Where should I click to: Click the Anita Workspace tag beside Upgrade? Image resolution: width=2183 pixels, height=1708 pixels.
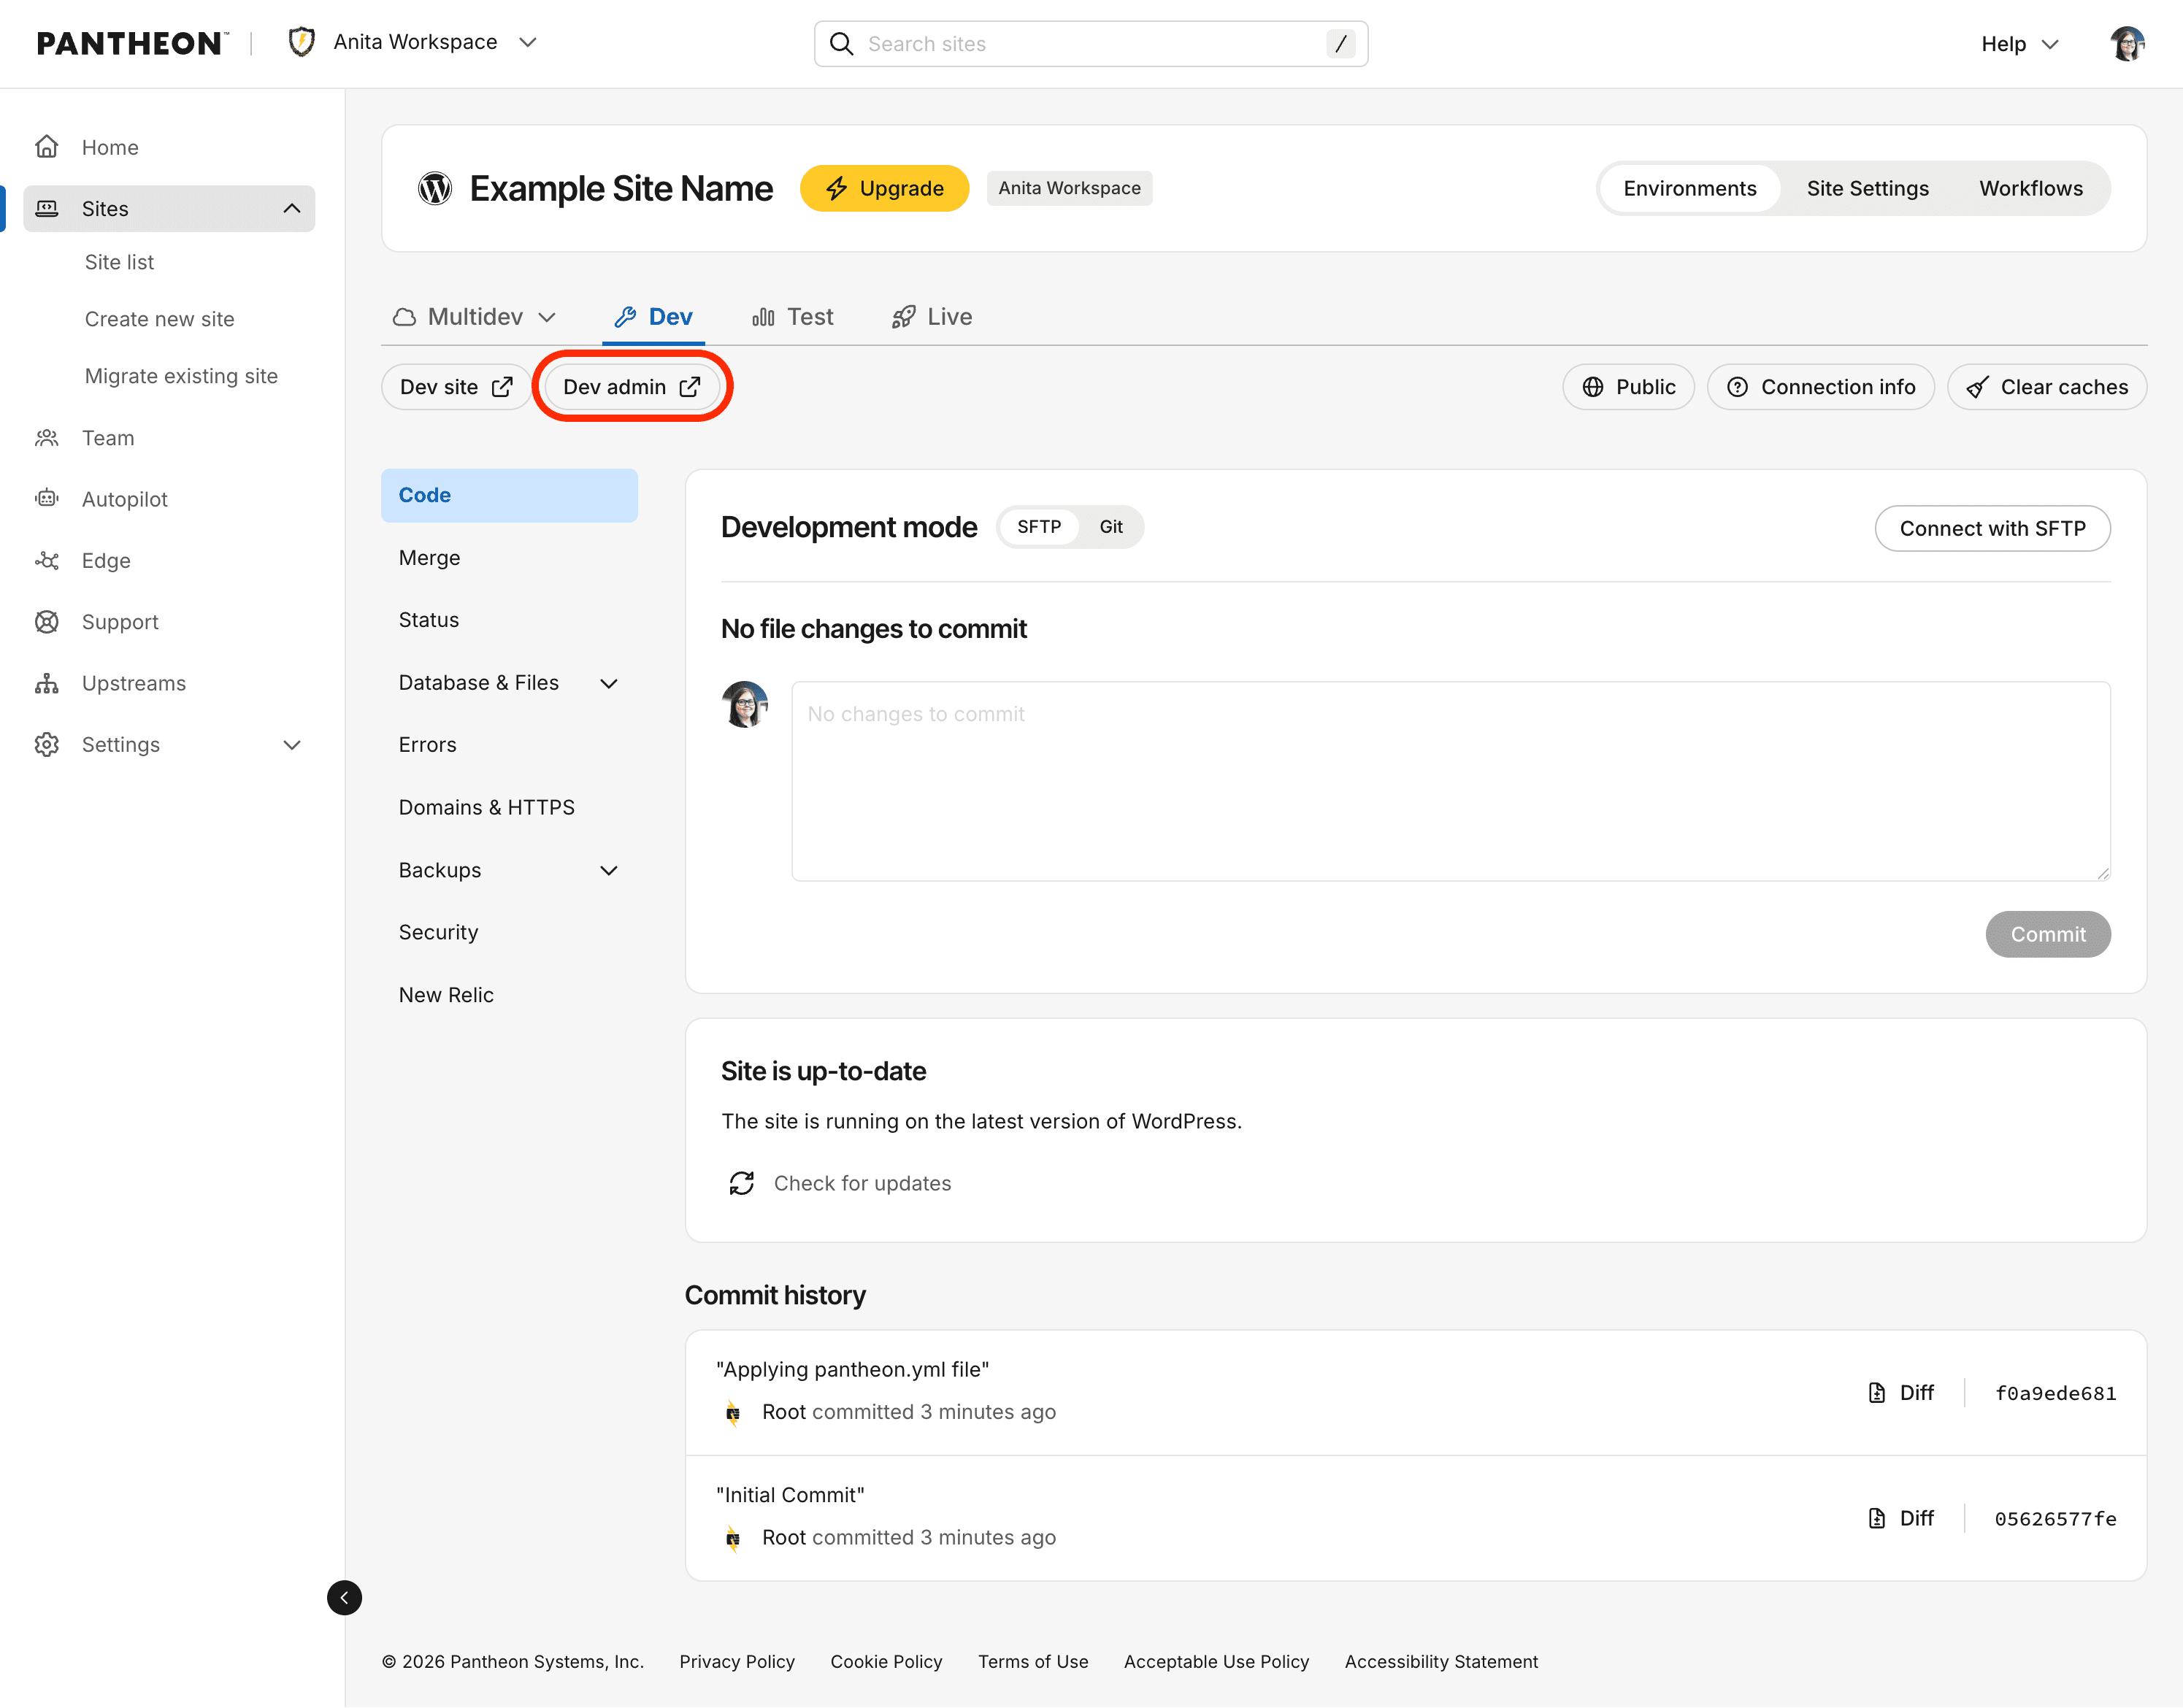(1069, 188)
